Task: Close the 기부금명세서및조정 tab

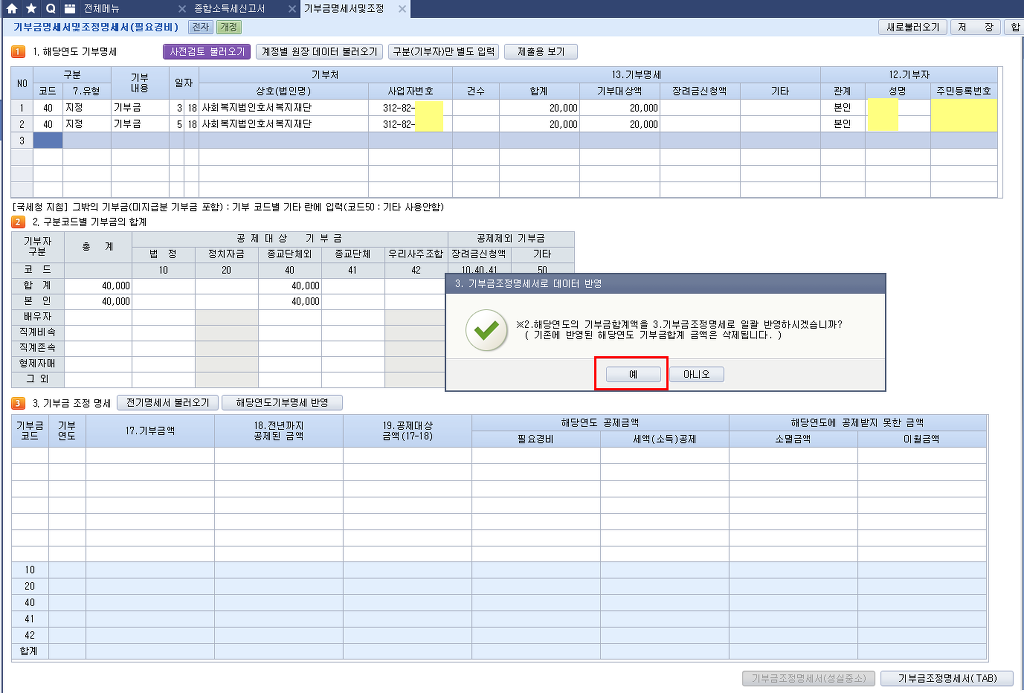Action: point(402,8)
